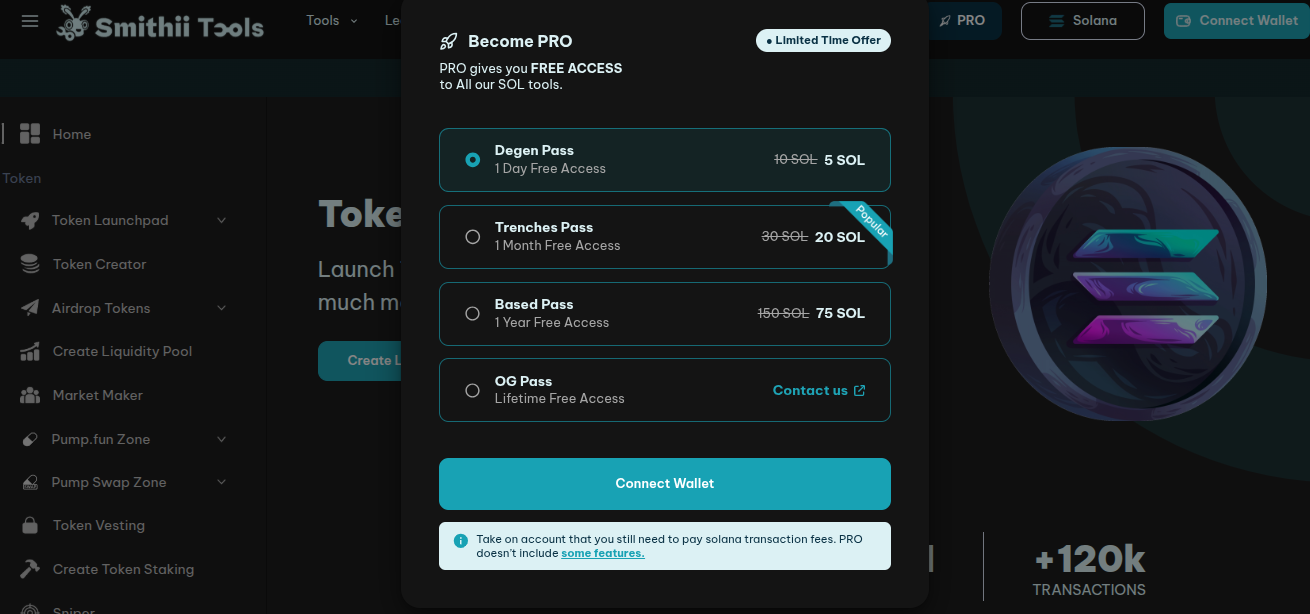The width and height of the screenshot is (1310, 614).
Task: Click the 'Become PRO' modal heading
Action: [x=520, y=42]
